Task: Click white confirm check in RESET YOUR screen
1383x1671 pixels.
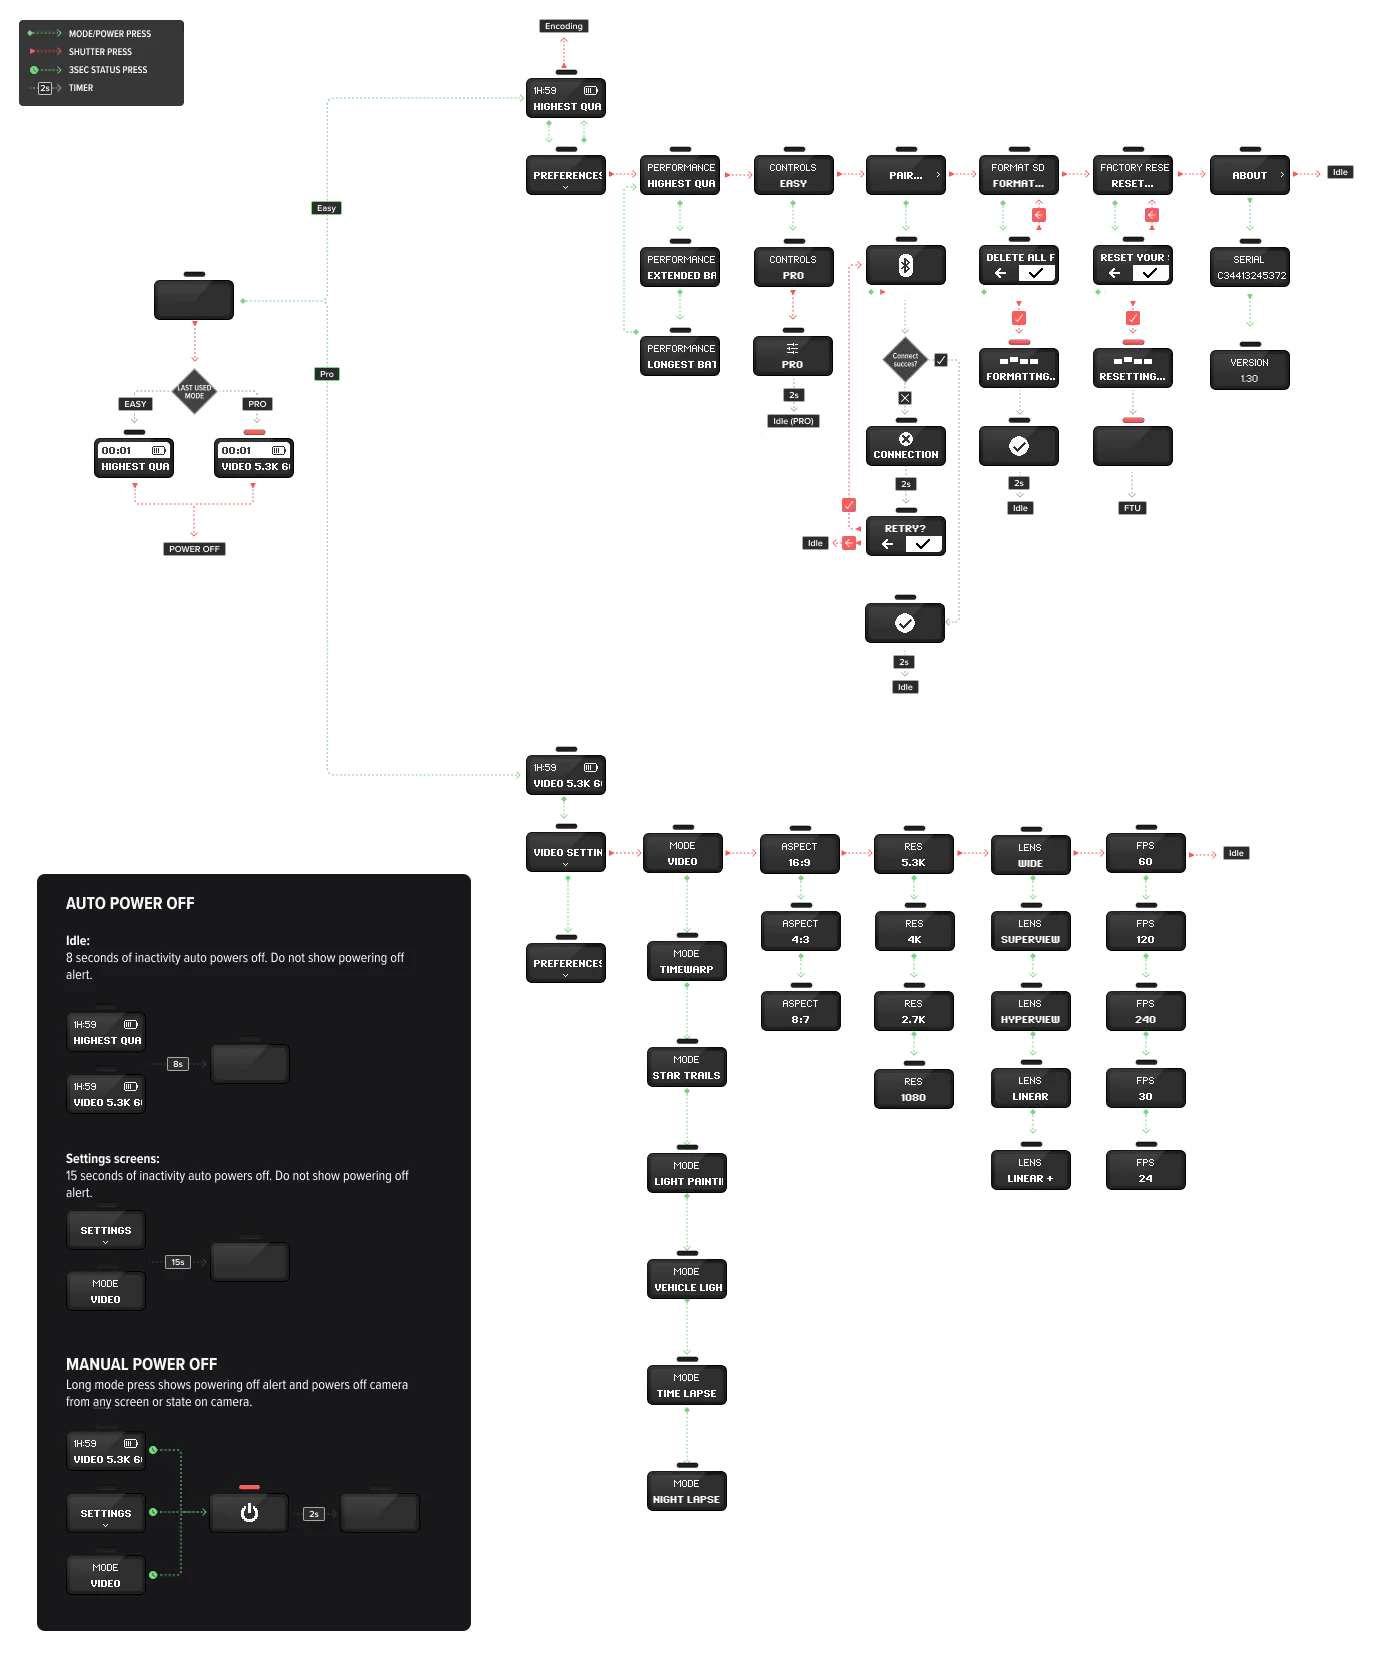Action: coord(1150,273)
